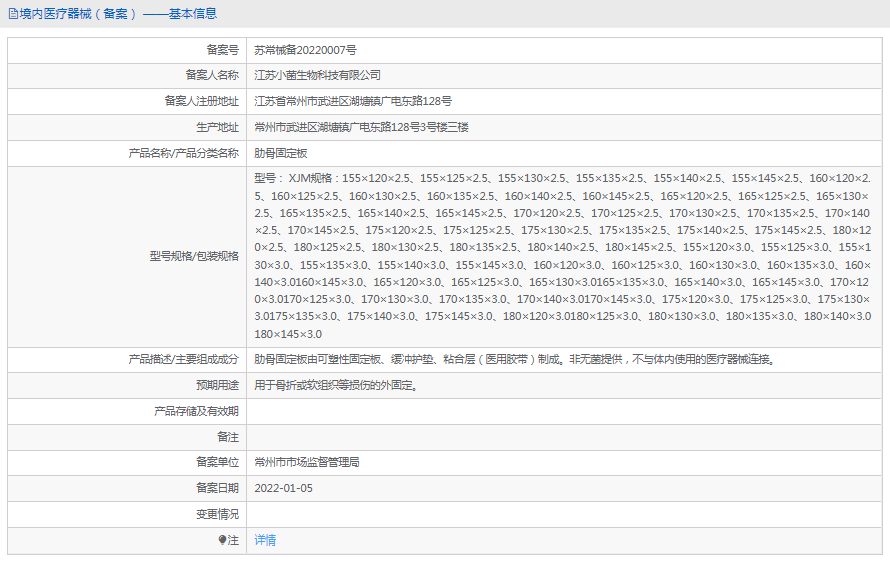The height and width of the screenshot is (561, 890).
Task: Click the document icon before 境内医疗器械
Action: 13,14
